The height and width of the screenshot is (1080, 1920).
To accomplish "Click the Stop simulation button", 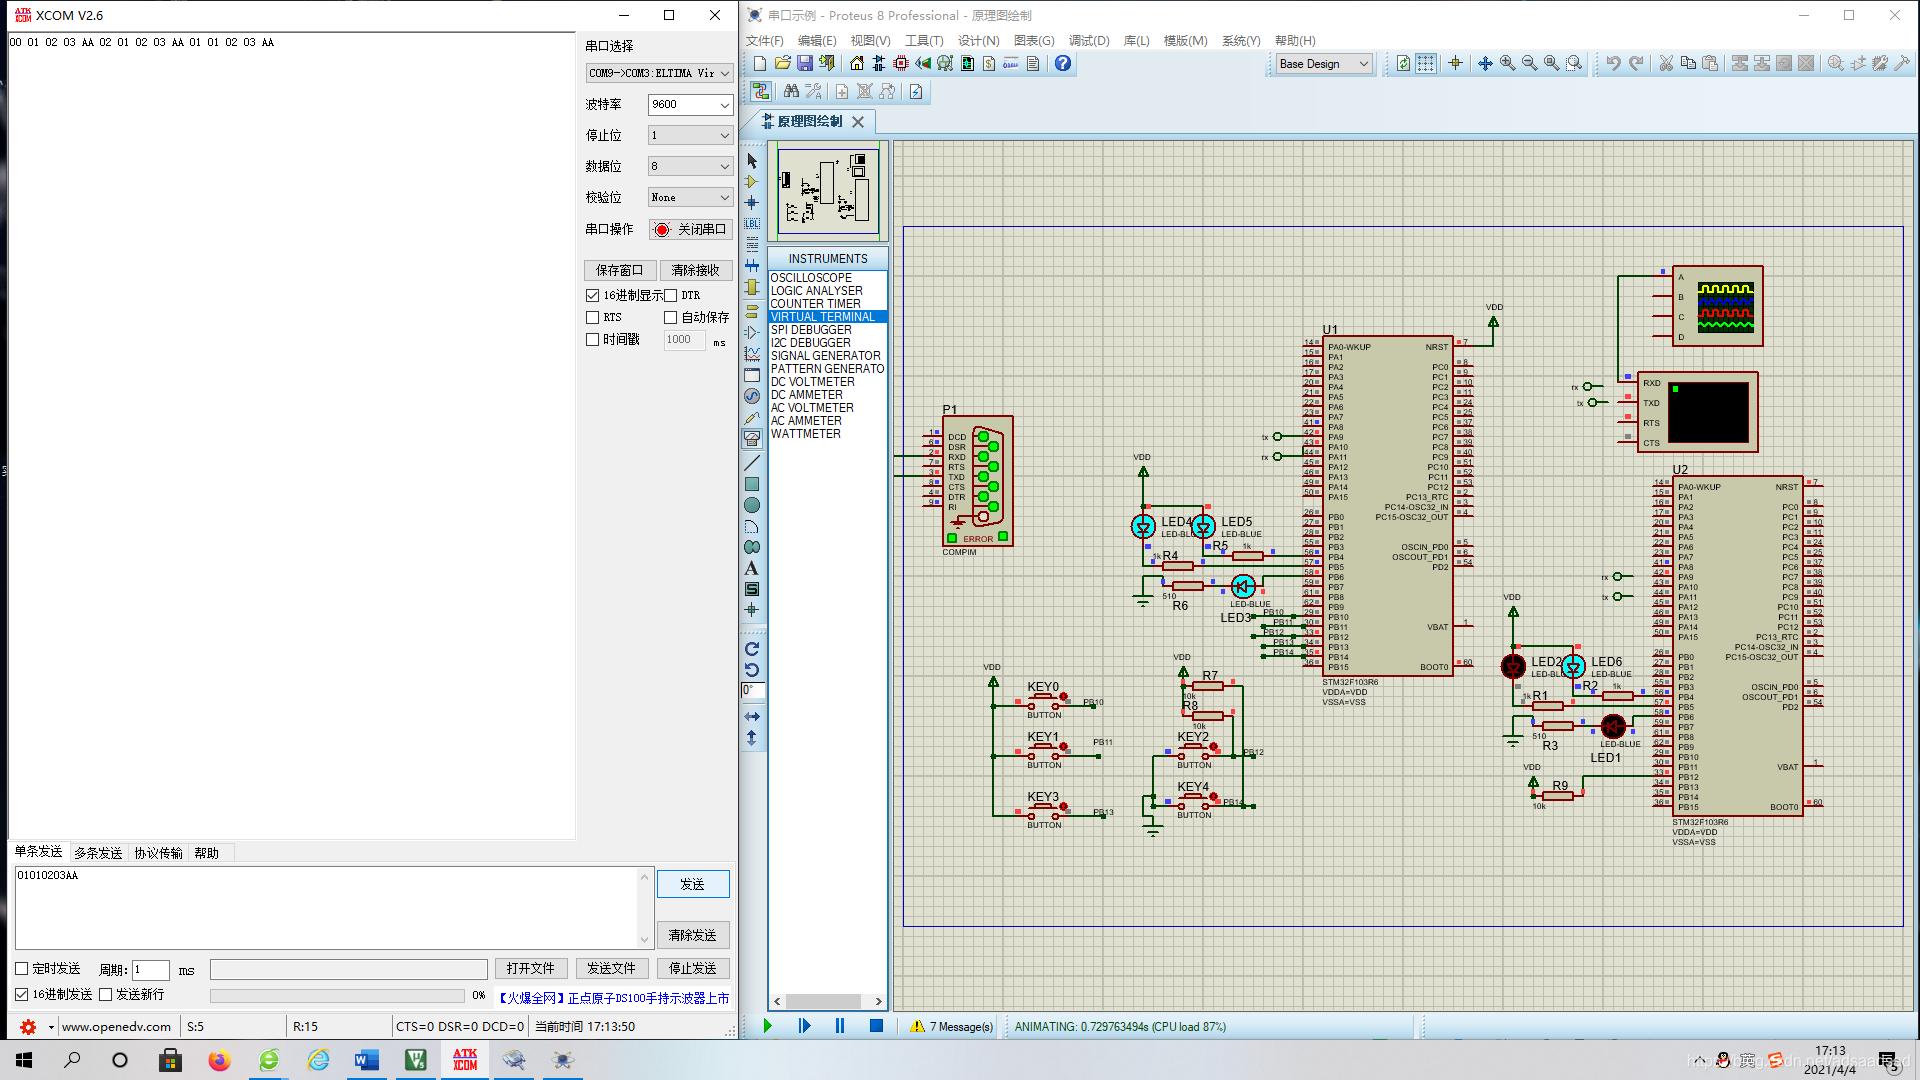I will [876, 1026].
